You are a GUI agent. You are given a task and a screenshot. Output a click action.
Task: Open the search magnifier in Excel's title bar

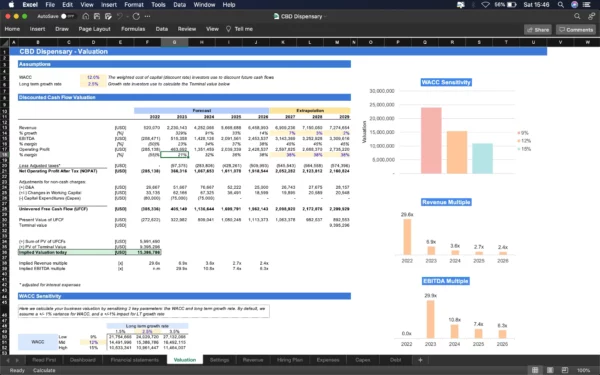[577, 16]
